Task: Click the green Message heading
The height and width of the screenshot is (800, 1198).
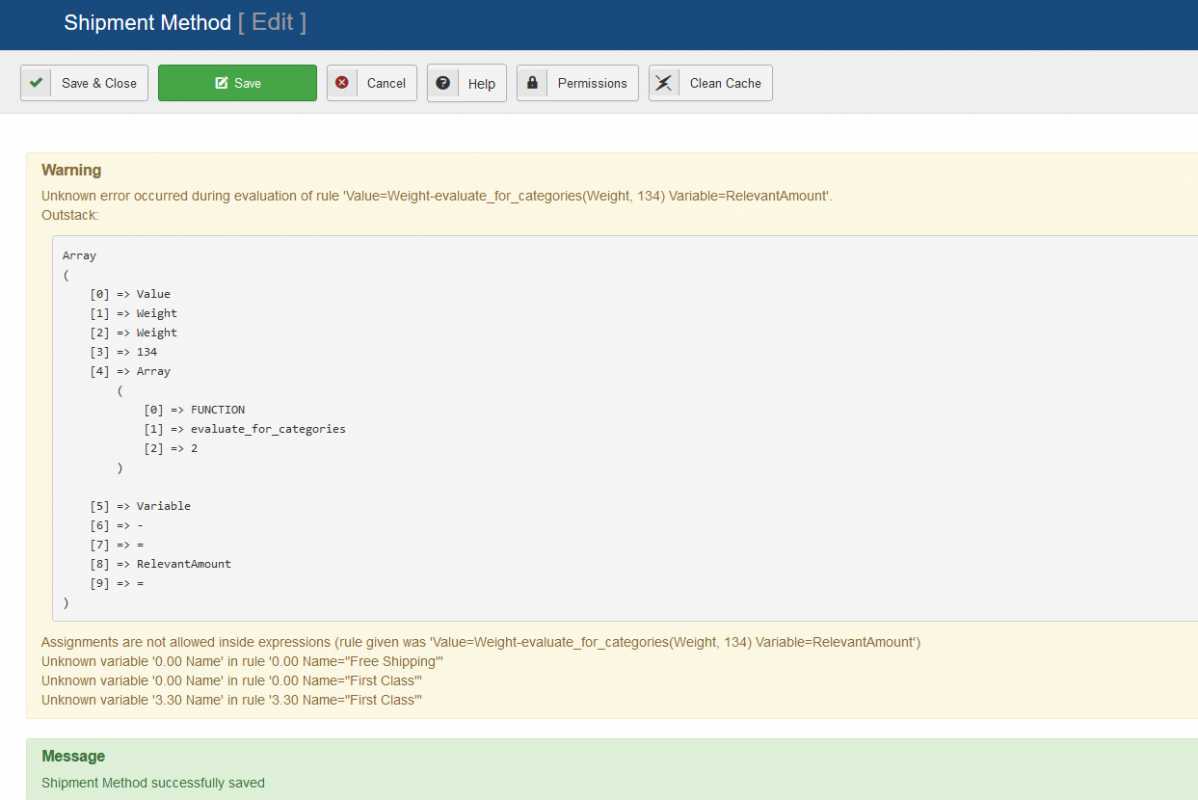Action: click(73, 756)
